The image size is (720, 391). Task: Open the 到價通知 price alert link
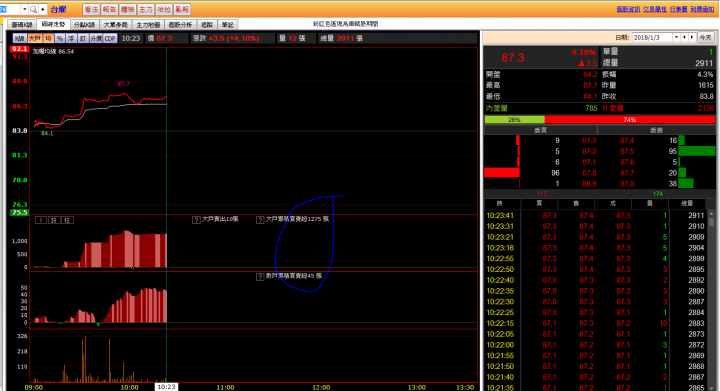pyautogui.click(x=702, y=9)
